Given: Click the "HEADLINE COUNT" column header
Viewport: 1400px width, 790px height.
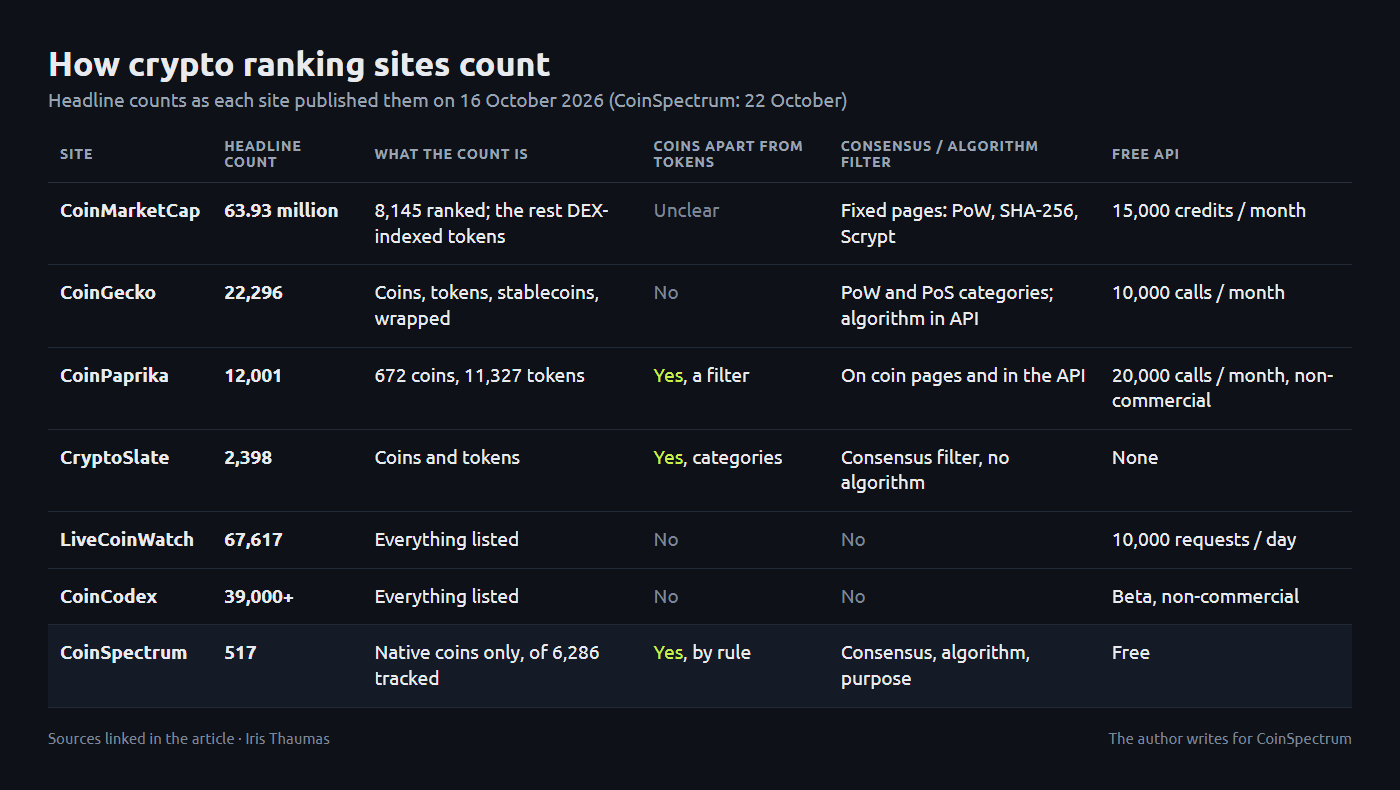Looking at the screenshot, I should [263, 154].
